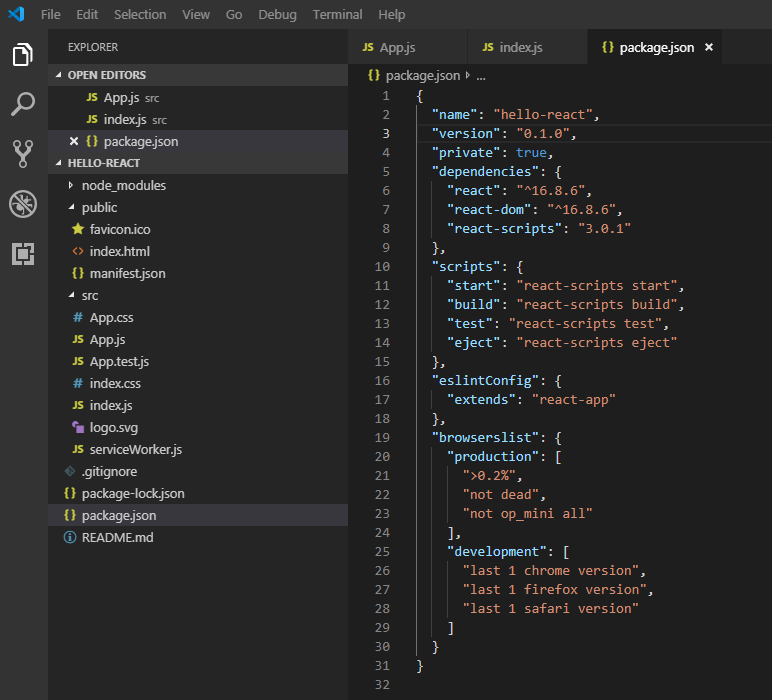Click the JS icon on App.js tab

pos(368,47)
